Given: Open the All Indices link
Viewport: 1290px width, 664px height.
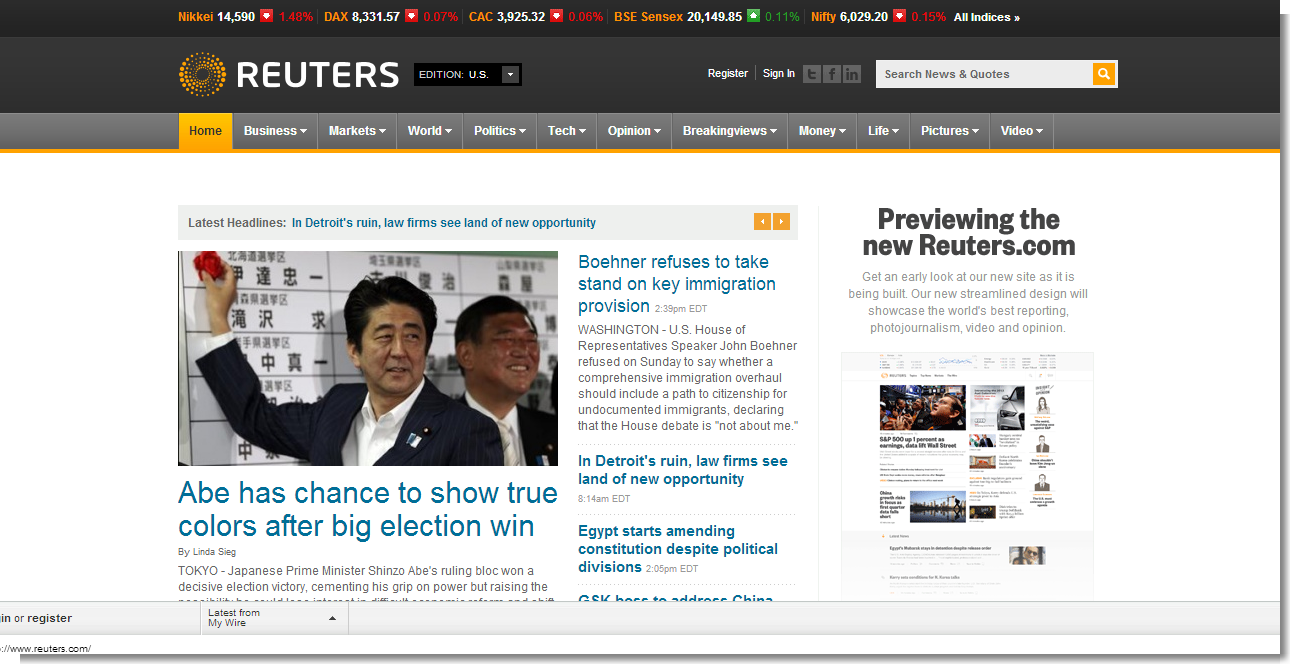Looking at the screenshot, I should pos(986,17).
